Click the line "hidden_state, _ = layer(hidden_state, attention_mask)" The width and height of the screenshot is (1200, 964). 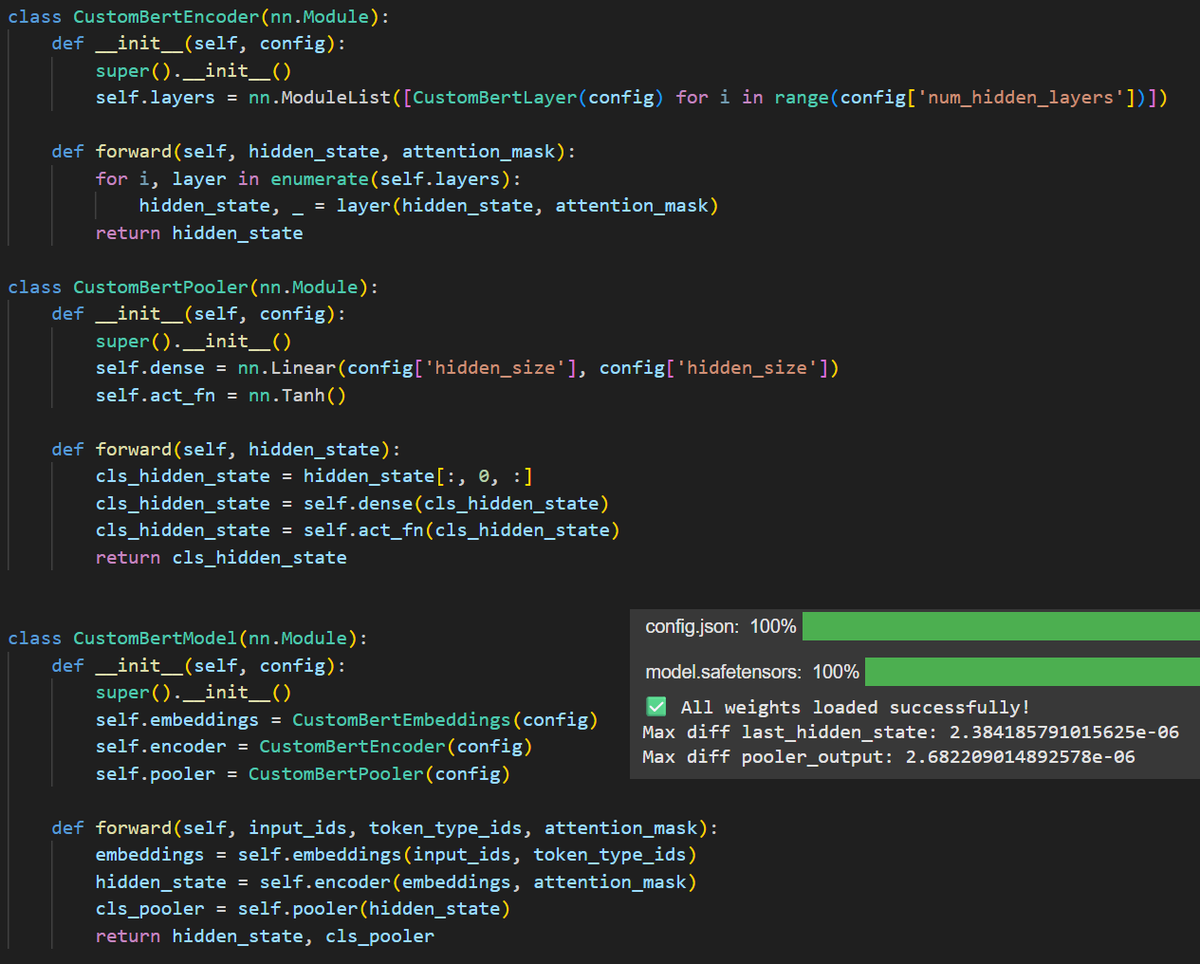click(x=429, y=206)
